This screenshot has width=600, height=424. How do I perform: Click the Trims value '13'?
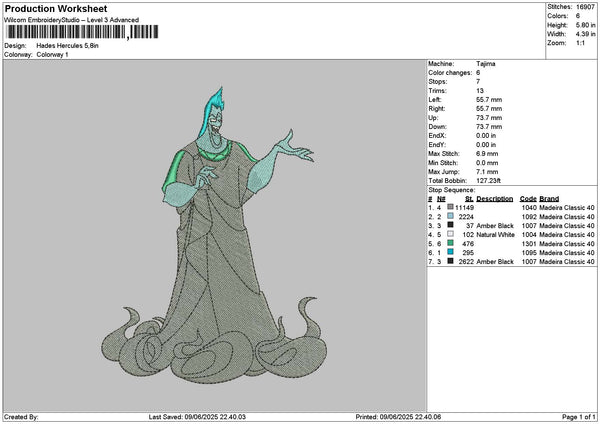click(x=480, y=91)
